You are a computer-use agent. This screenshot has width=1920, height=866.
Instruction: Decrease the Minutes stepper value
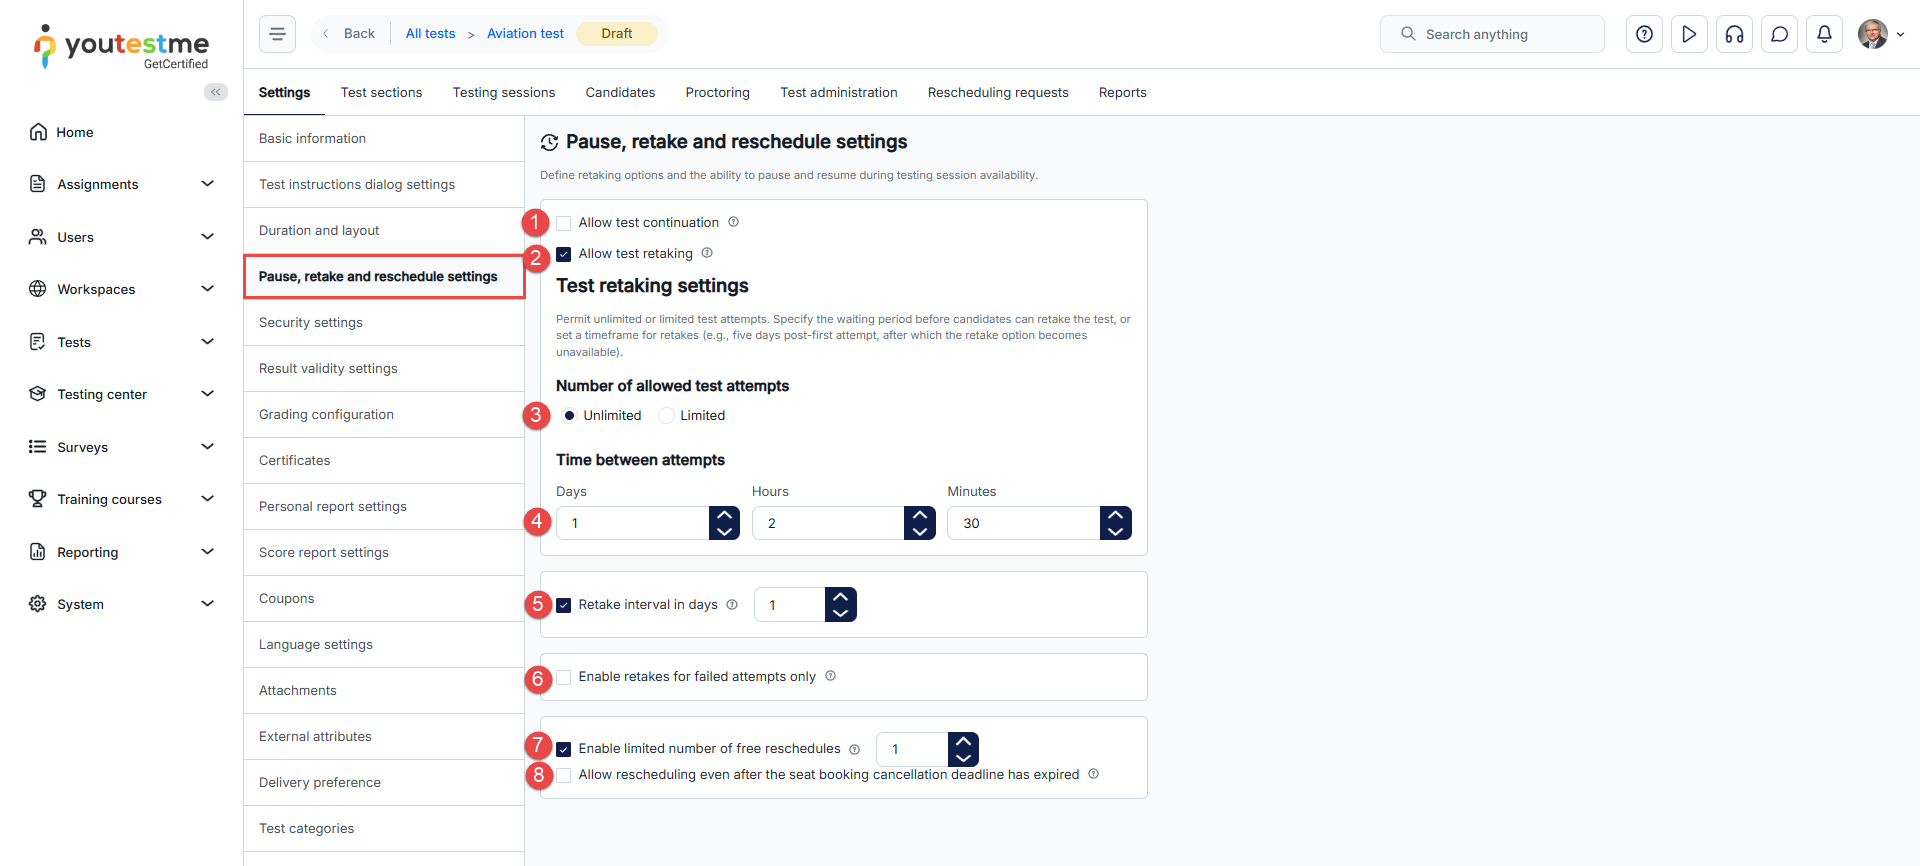pos(1115,532)
